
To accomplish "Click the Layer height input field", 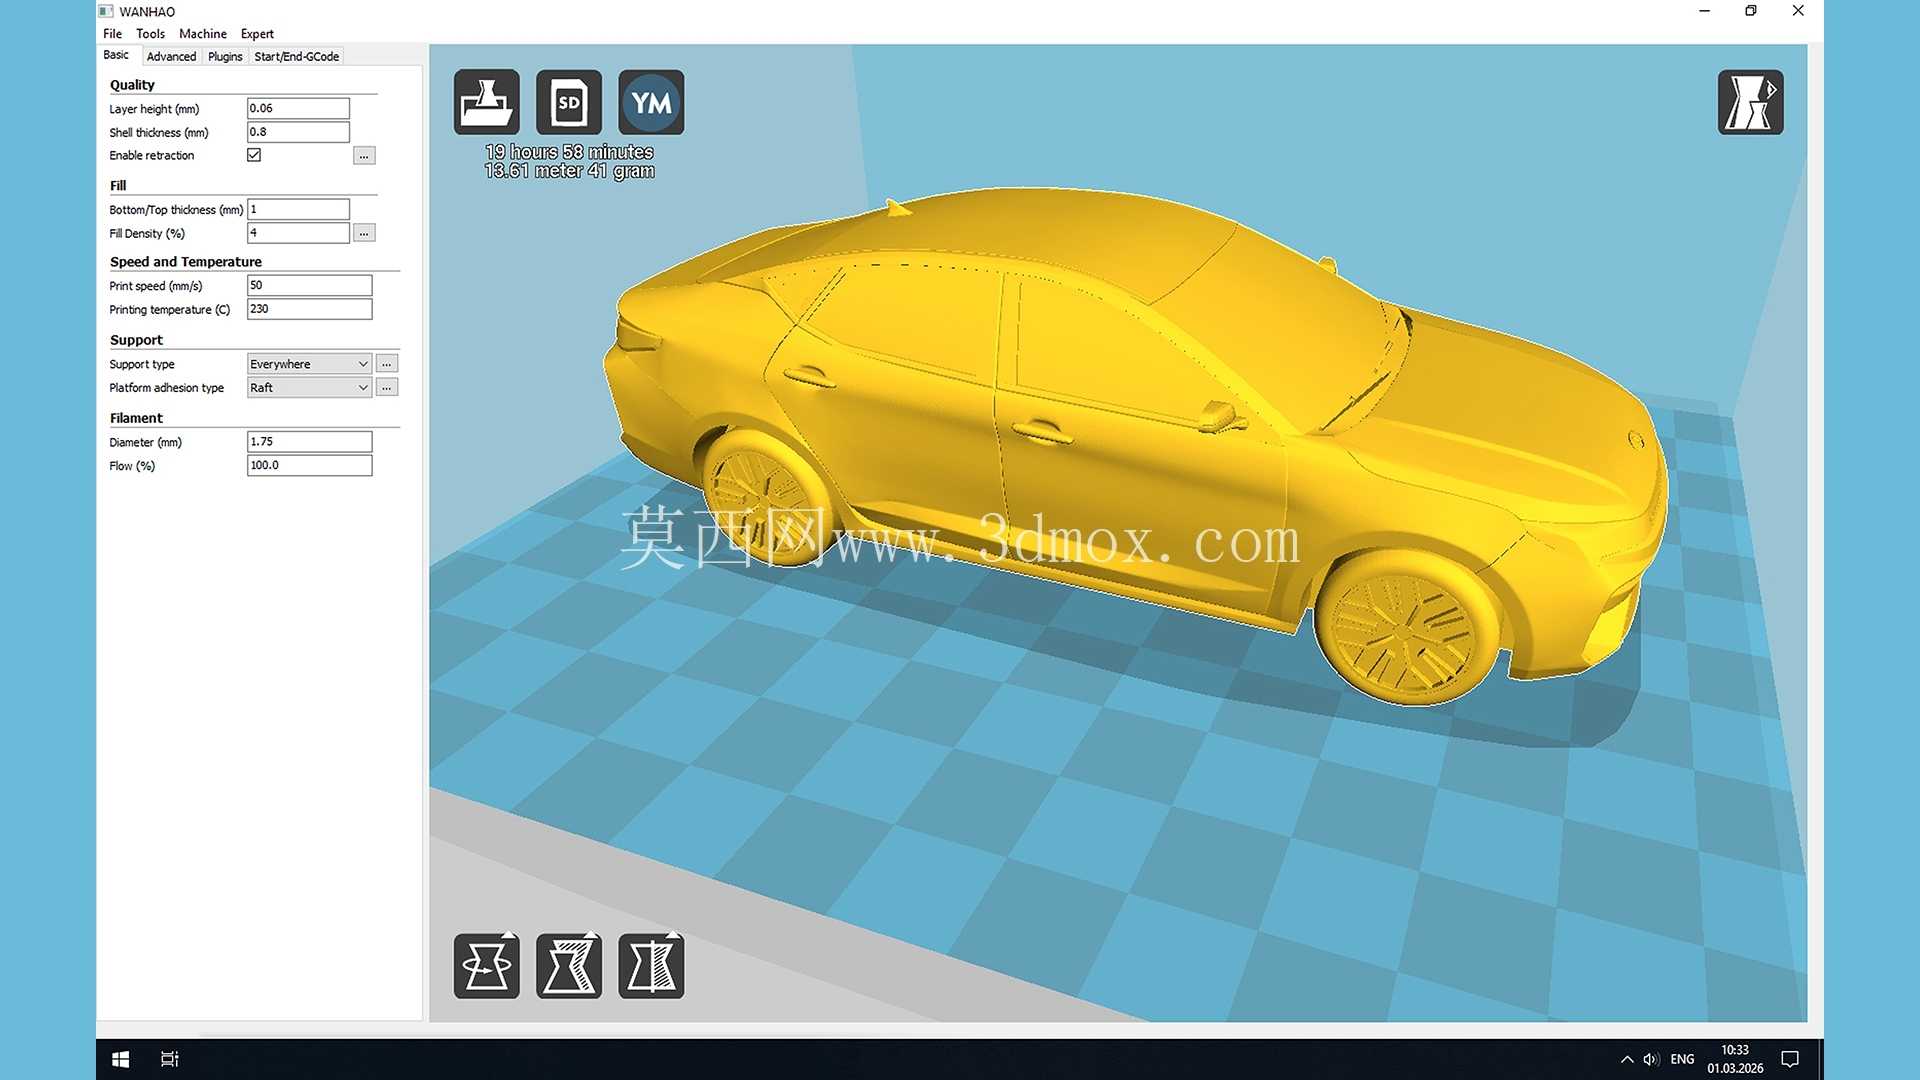I will click(x=298, y=108).
